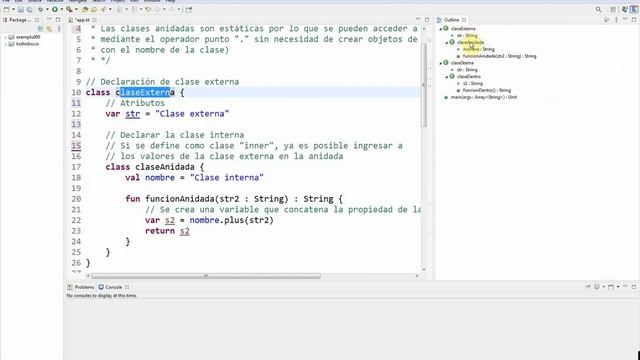
Task: Open the Run dropdown arrow
Action: click(x=62, y=10)
